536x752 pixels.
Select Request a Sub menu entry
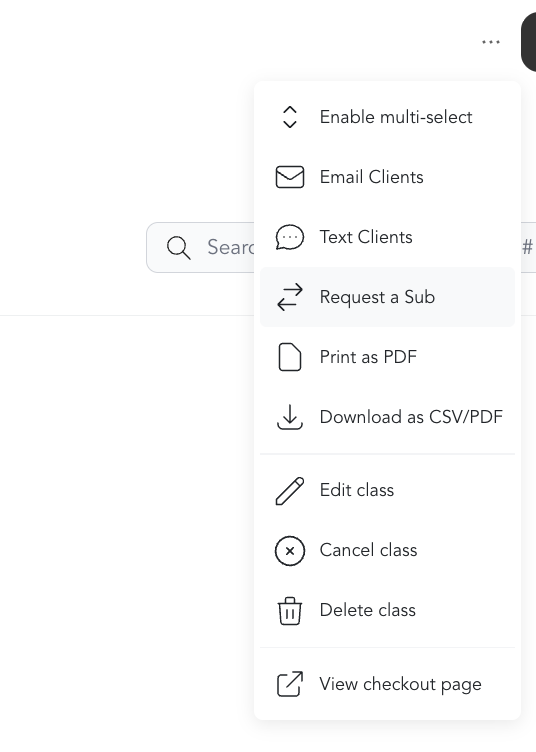click(387, 297)
